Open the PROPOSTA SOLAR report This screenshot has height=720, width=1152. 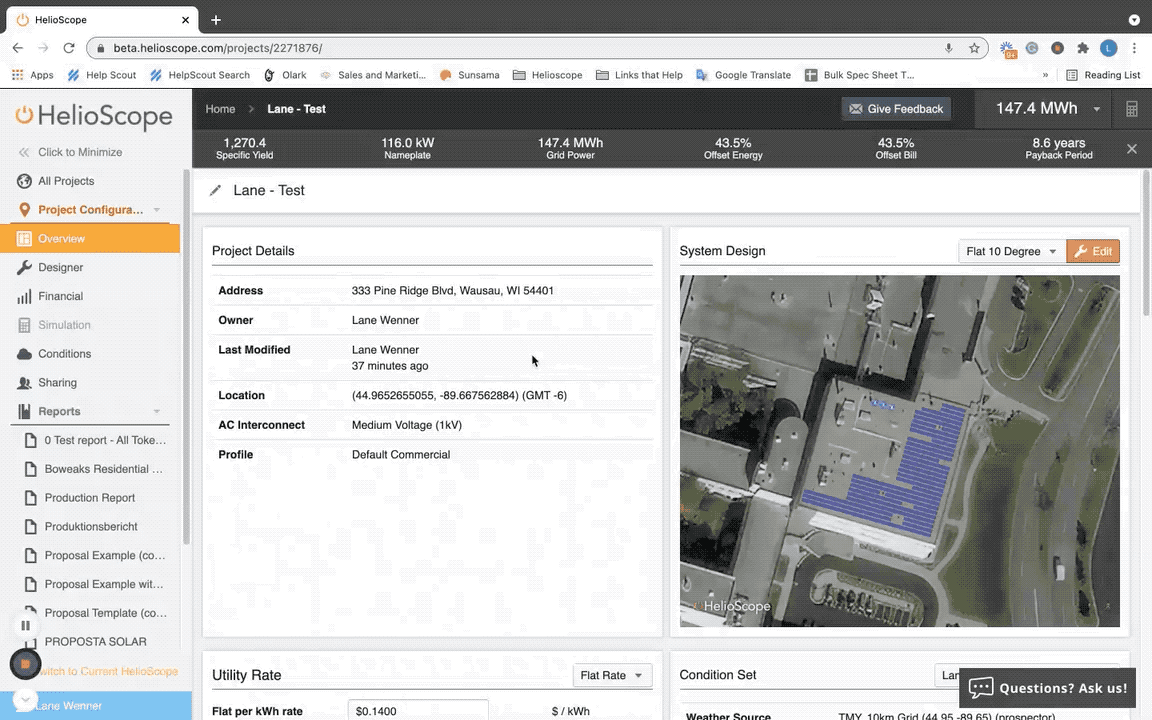pyautogui.click(x=96, y=641)
